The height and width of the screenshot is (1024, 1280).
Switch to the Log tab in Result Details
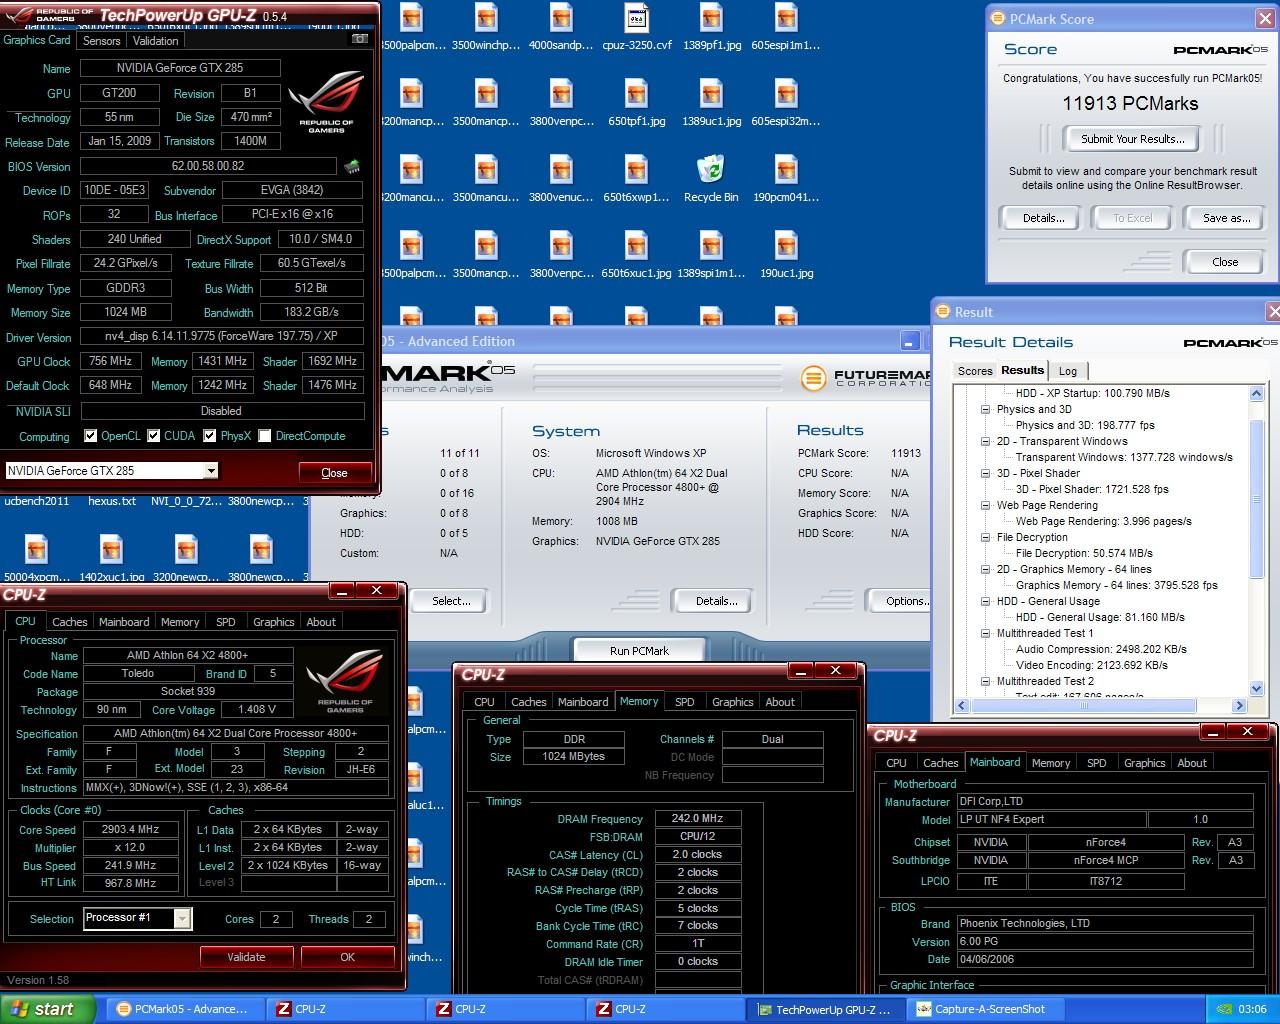click(1068, 371)
